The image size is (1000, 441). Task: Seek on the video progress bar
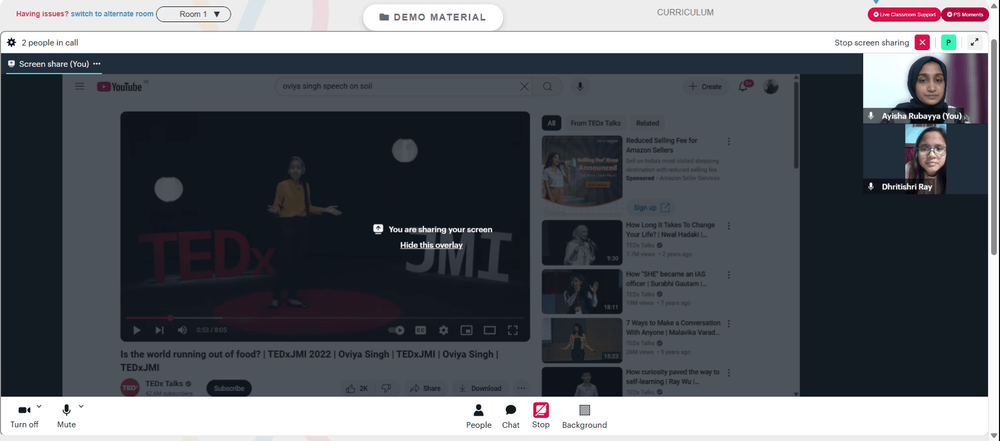[x=325, y=317]
